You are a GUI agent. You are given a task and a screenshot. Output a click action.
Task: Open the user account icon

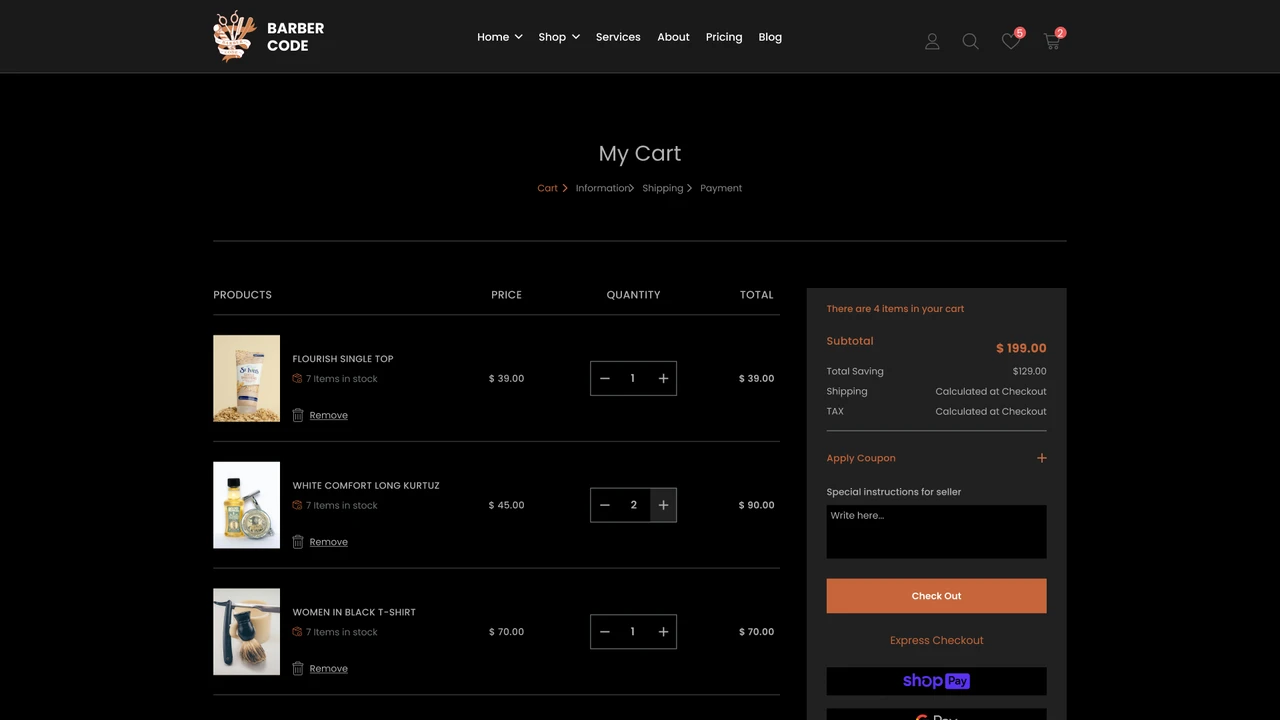tap(932, 41)
